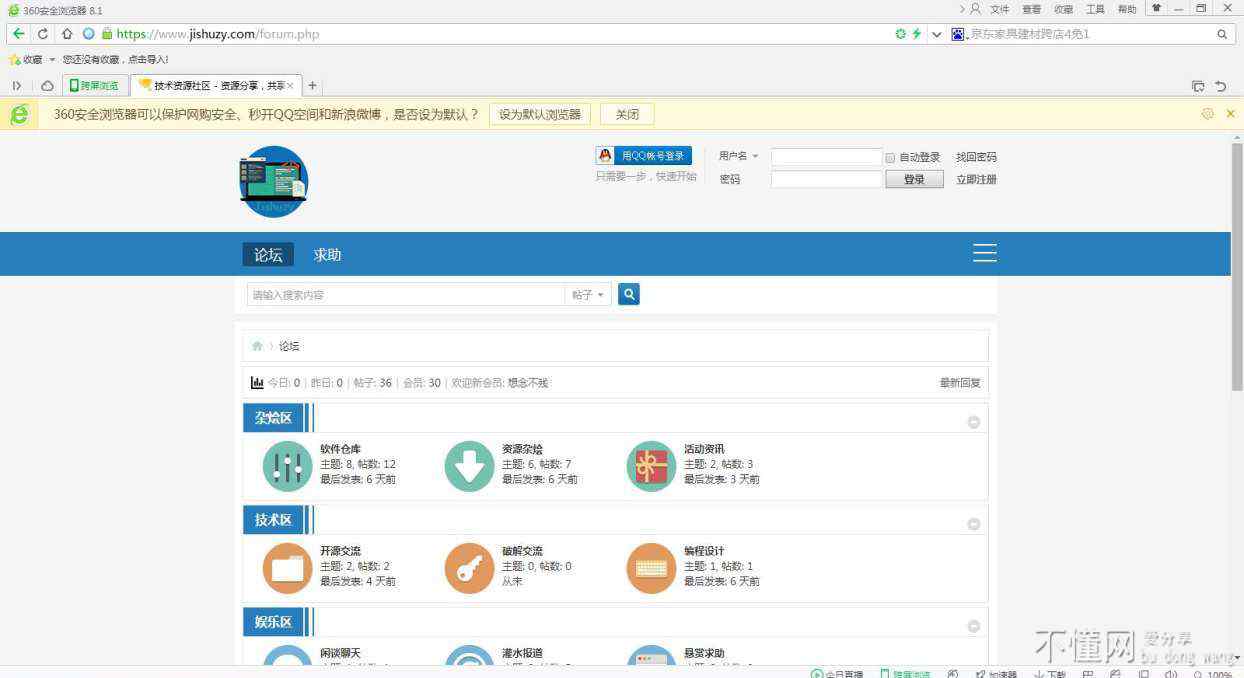Open the 开源交流 folder icon

click(x=287, y=569)
